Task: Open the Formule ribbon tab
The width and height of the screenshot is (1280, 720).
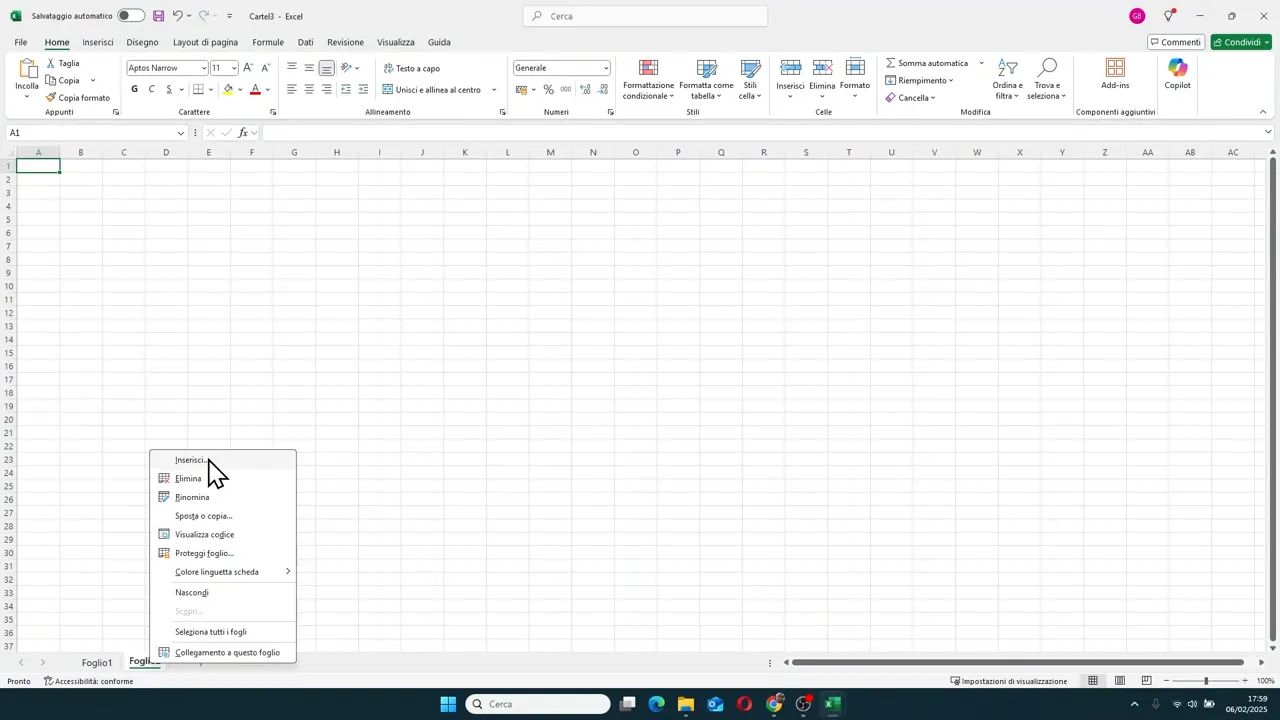Action: pyautogui.click(x=268, y=42)
